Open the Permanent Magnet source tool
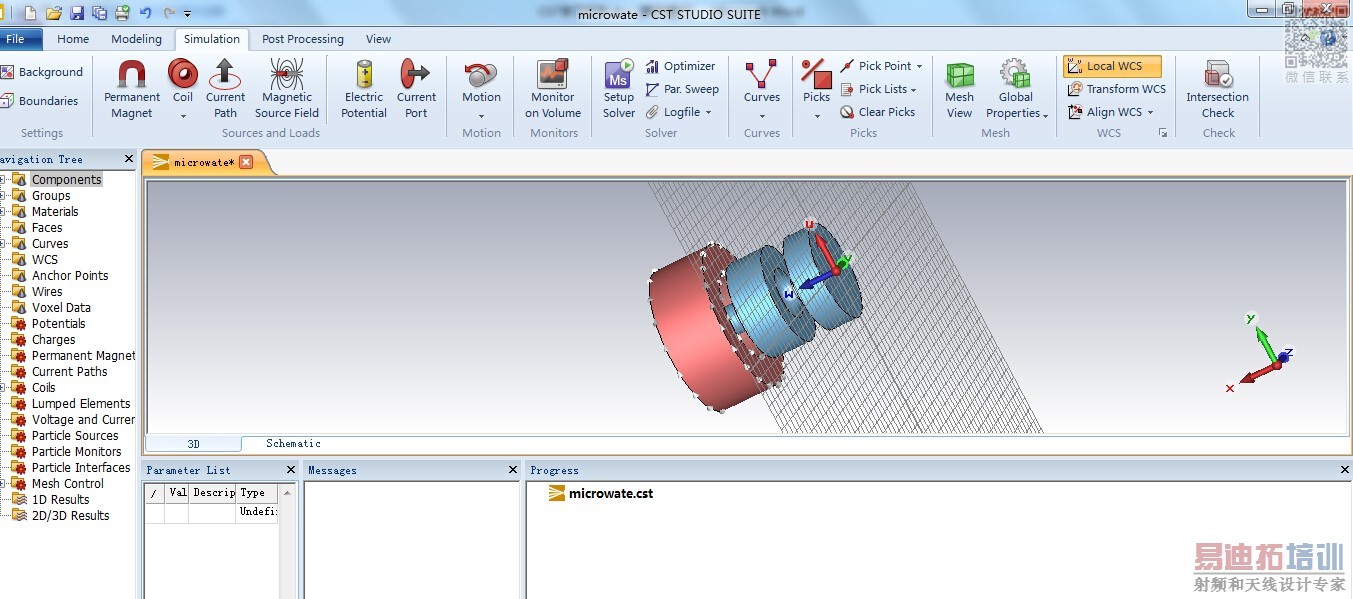The width and height of the screenshot is (1353, 599). coord(132,89)
